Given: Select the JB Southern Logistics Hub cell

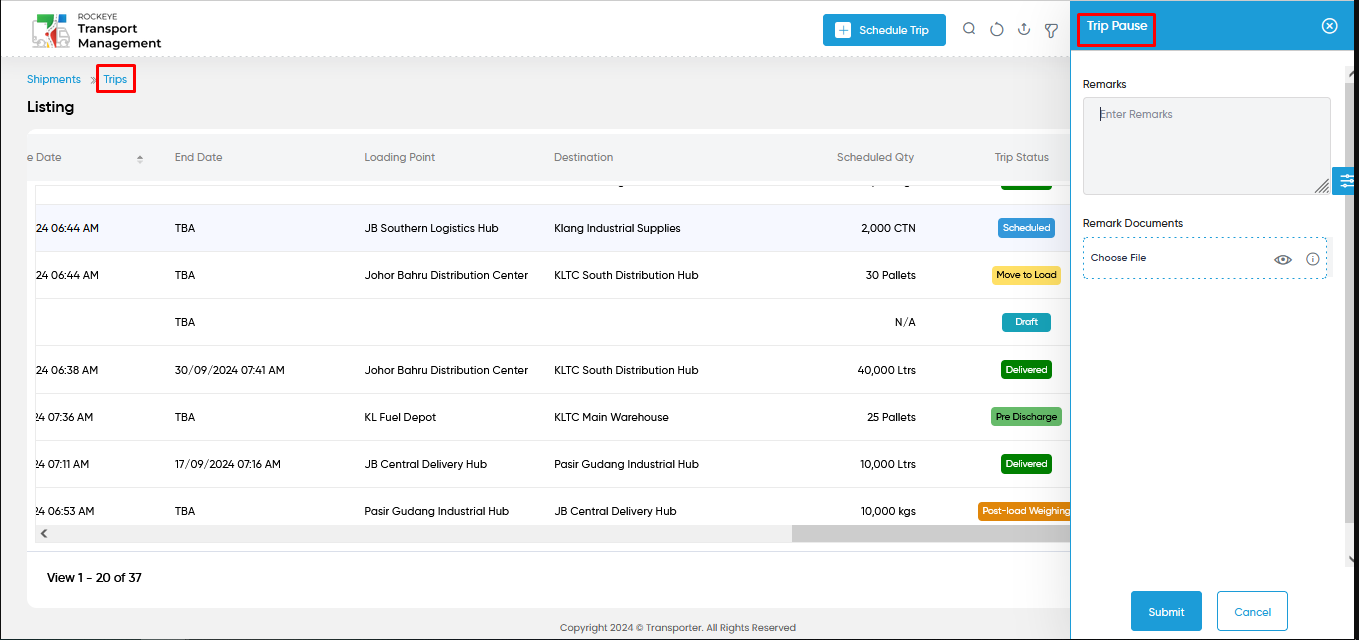Looking at the screenshot, I should (432, 228).
